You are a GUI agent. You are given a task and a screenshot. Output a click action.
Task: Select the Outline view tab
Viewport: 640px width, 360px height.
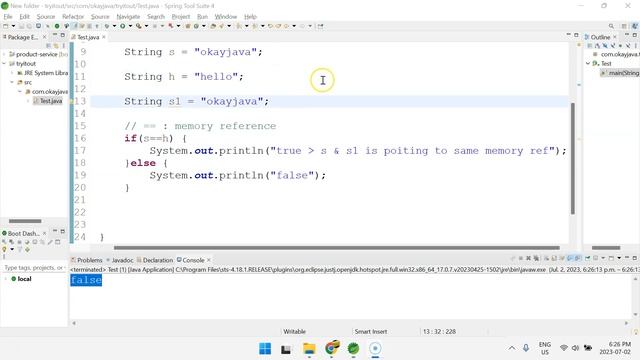pos(600,37)
